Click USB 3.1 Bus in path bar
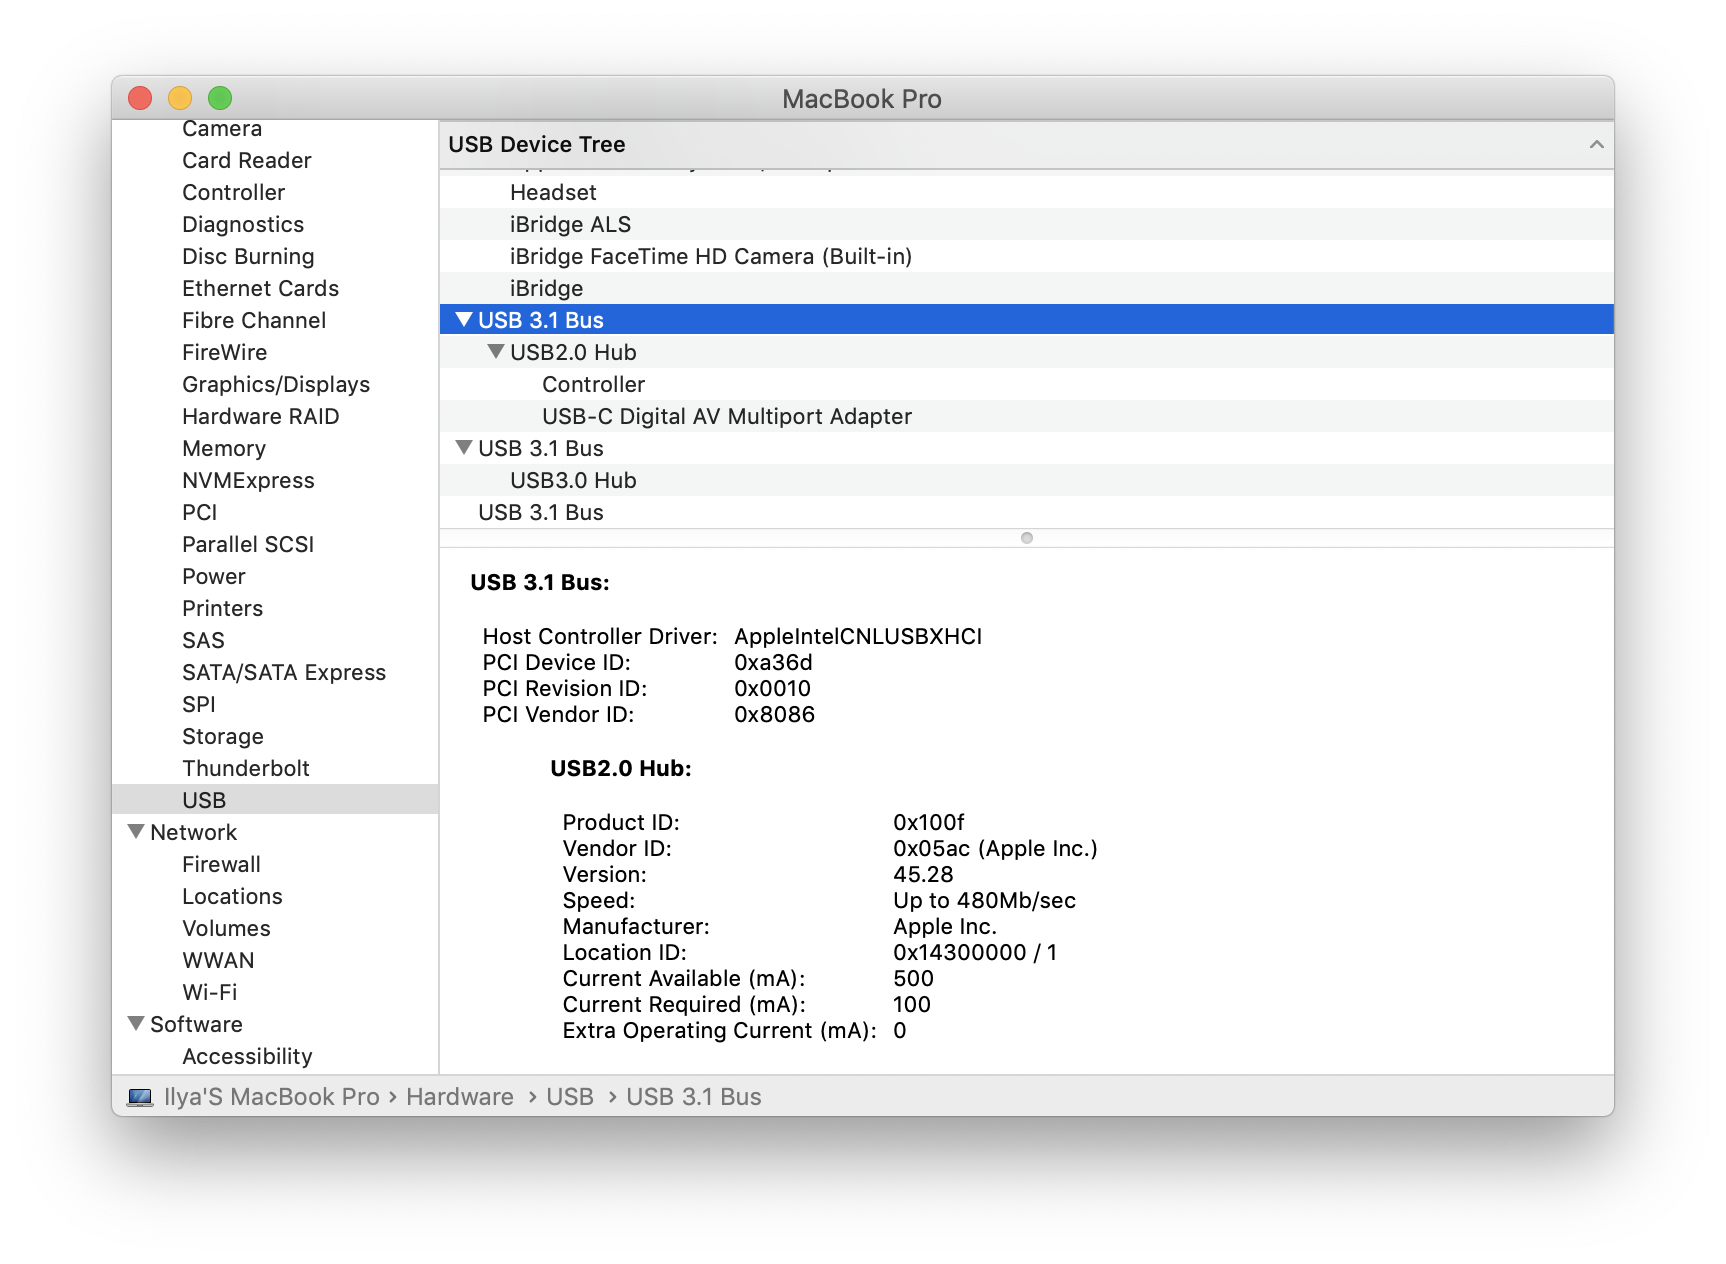The image size is (1726, 1264). pos(694,1097)
